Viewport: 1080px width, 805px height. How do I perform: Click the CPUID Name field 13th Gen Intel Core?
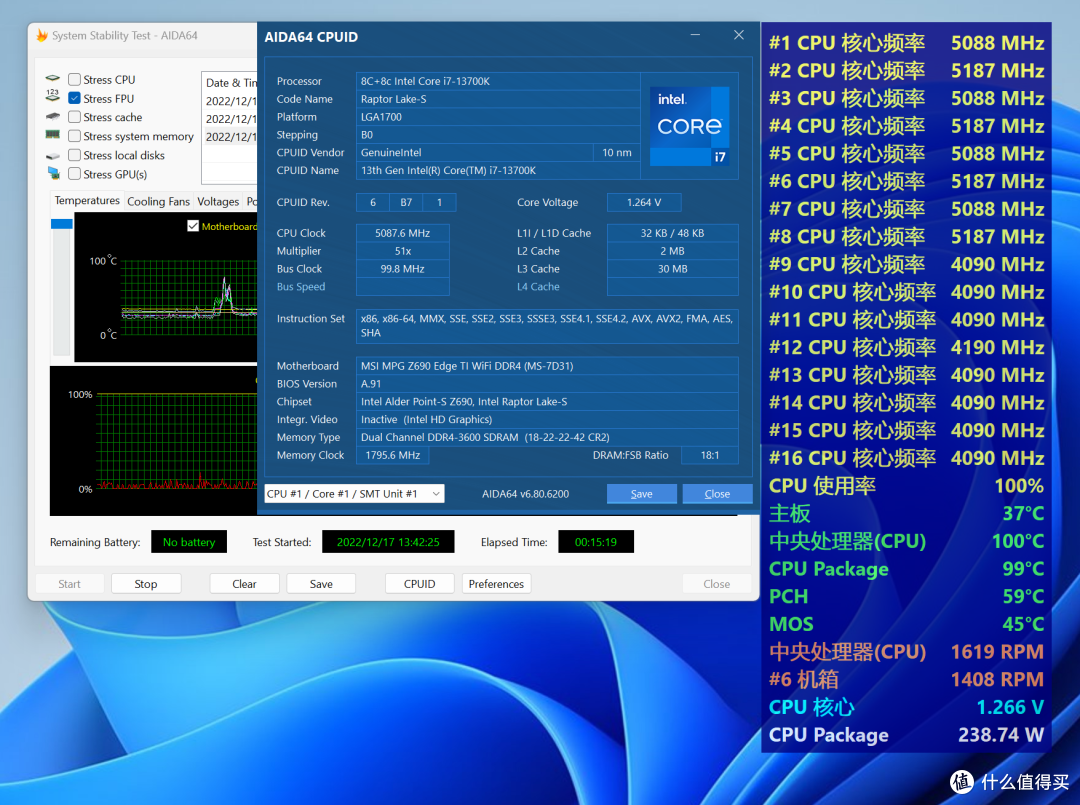pos(498,170)
